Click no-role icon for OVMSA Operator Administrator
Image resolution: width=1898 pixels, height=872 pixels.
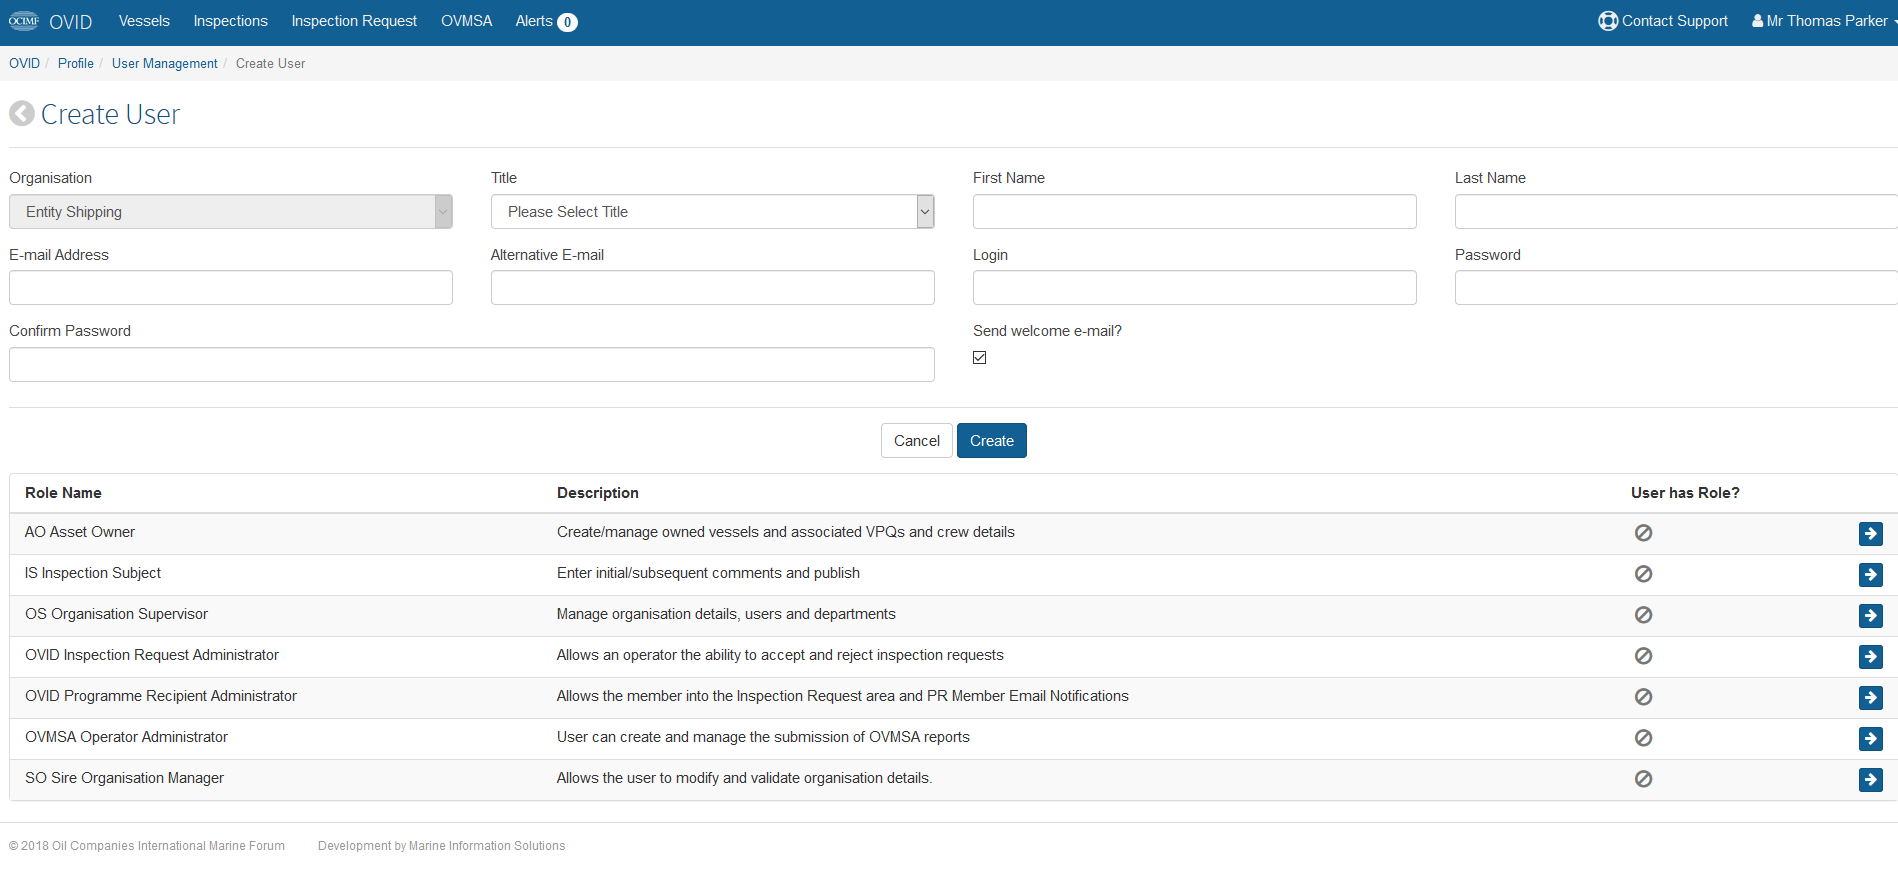tap(1643, 738)
